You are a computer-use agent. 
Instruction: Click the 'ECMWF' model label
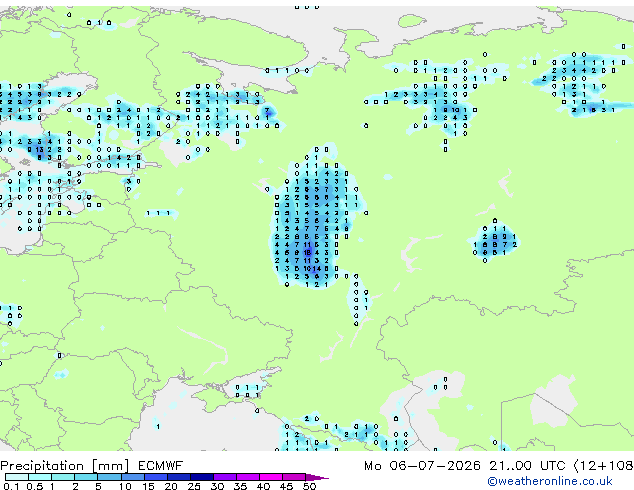pyautogui.click(x=161, y=466)
